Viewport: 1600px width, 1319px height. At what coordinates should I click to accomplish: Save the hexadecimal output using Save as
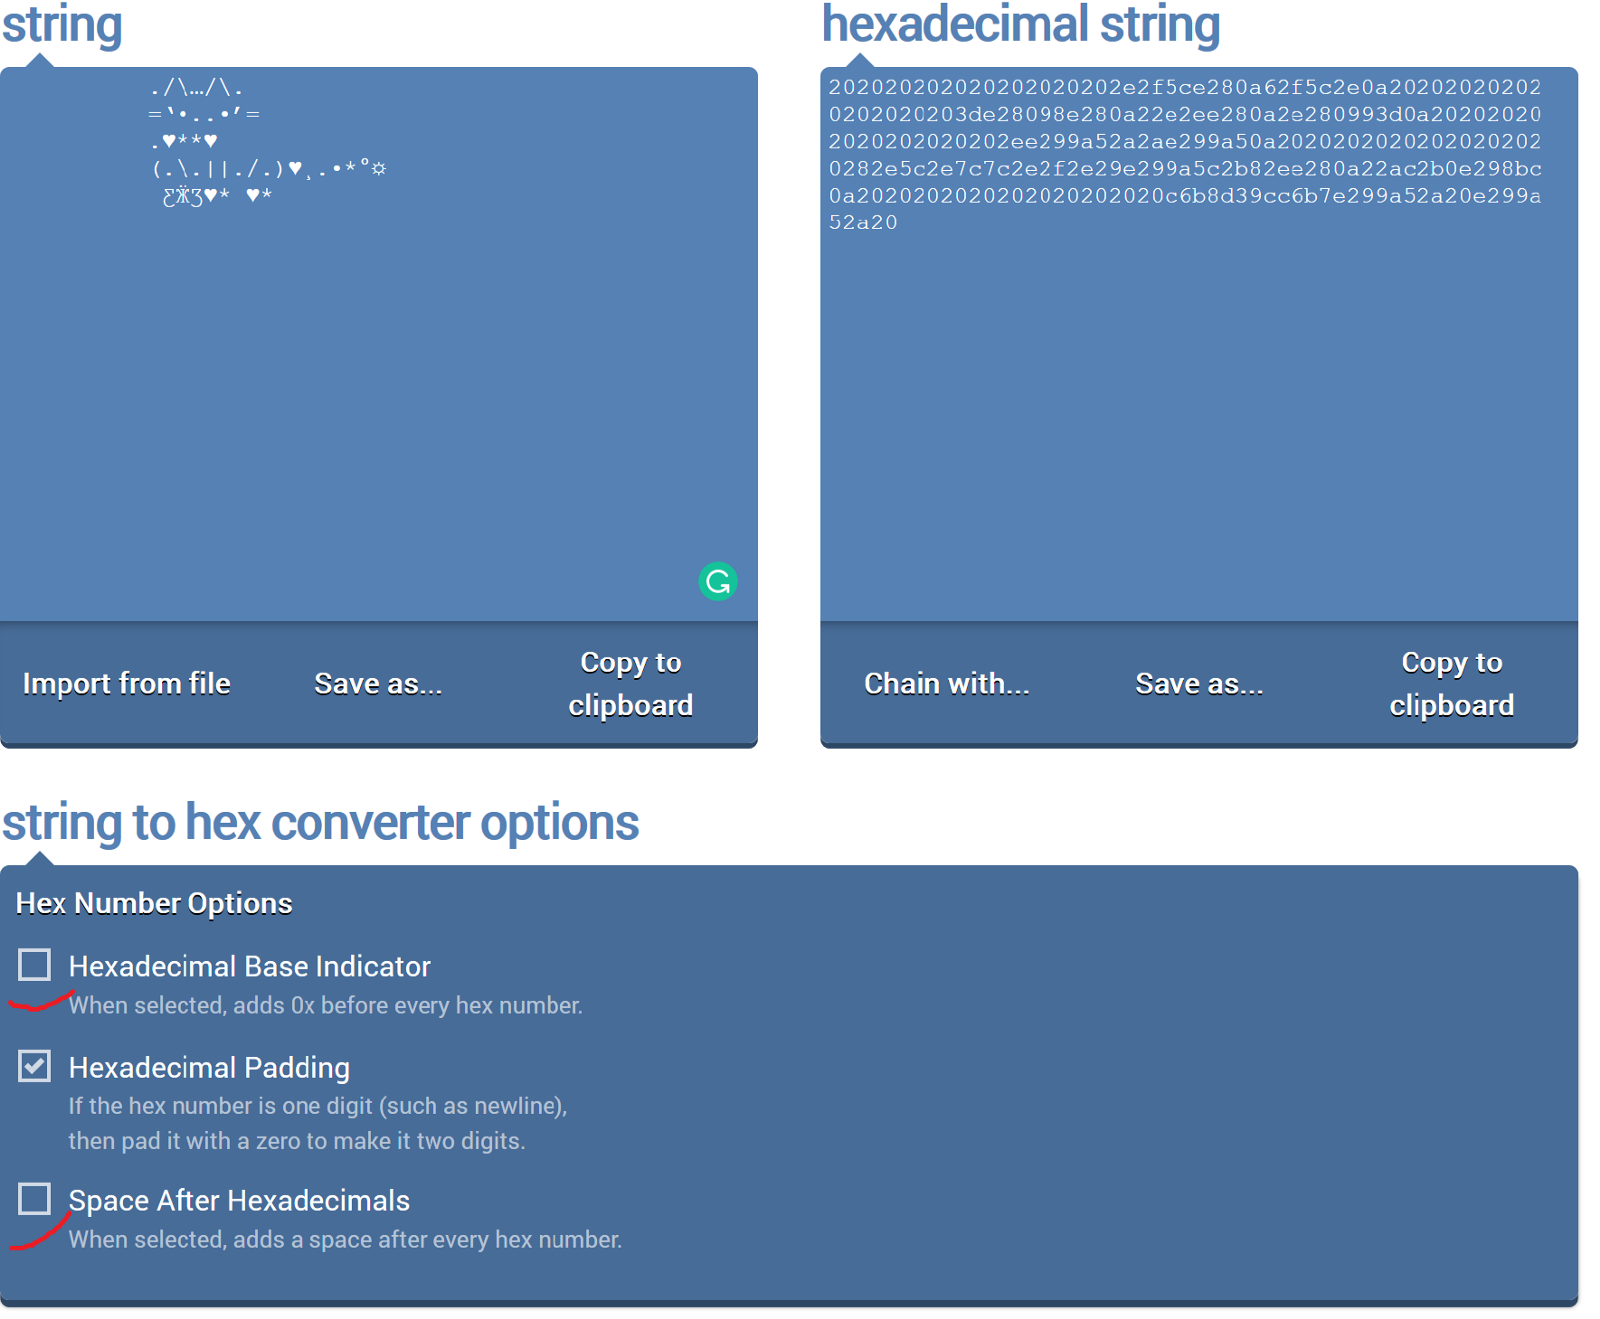(1199, 684)
